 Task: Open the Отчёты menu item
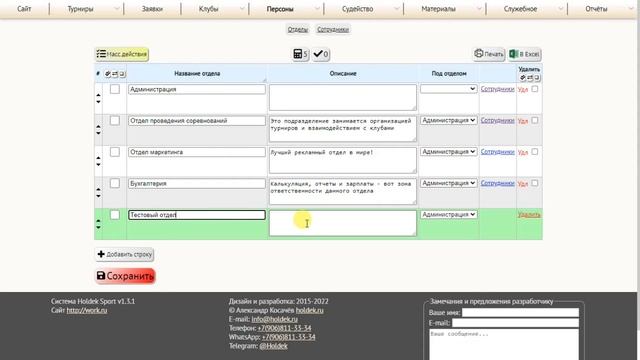point(596,9)
